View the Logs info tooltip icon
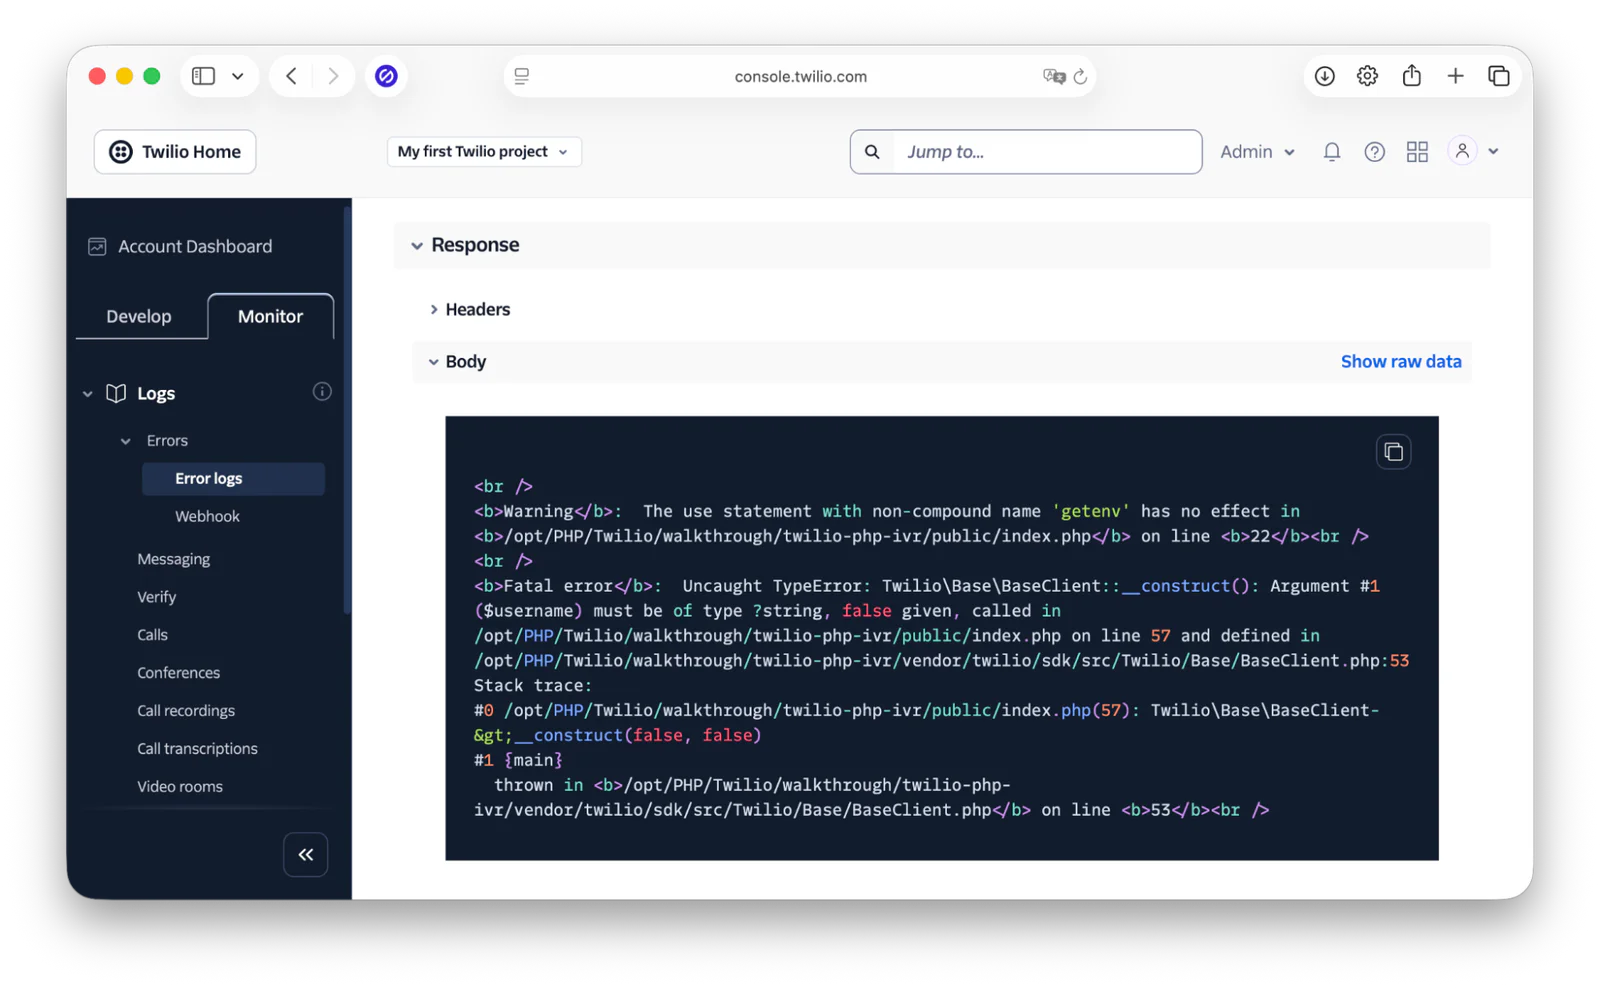Image resolution: width=1600 pixels, height=988 pixels. pos(321,391)
